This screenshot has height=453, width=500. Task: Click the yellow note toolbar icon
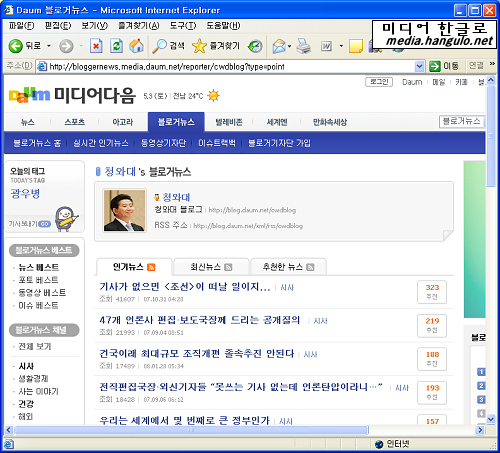click(x=356, y=46)
